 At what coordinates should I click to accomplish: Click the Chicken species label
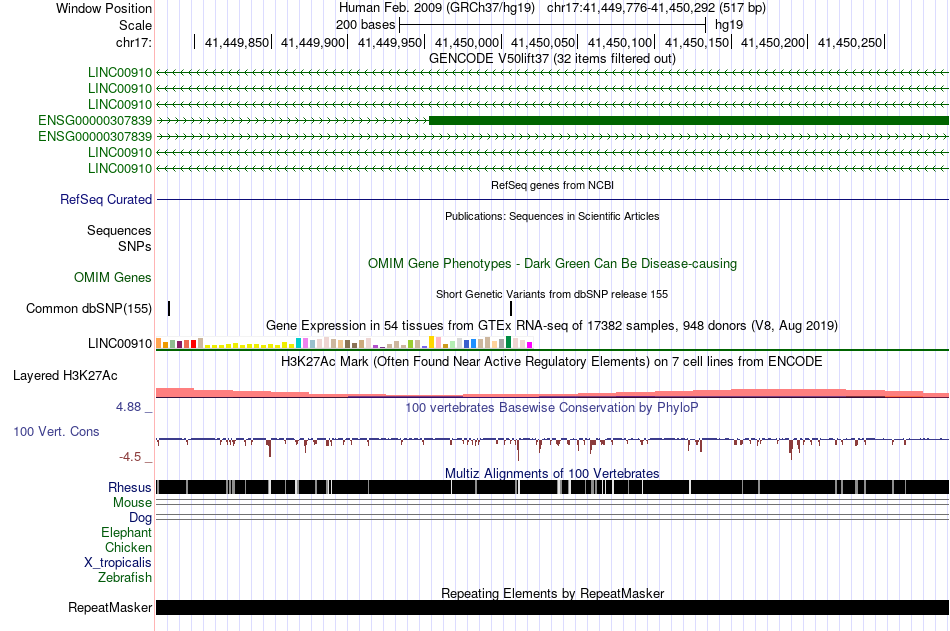click(128, 547)
